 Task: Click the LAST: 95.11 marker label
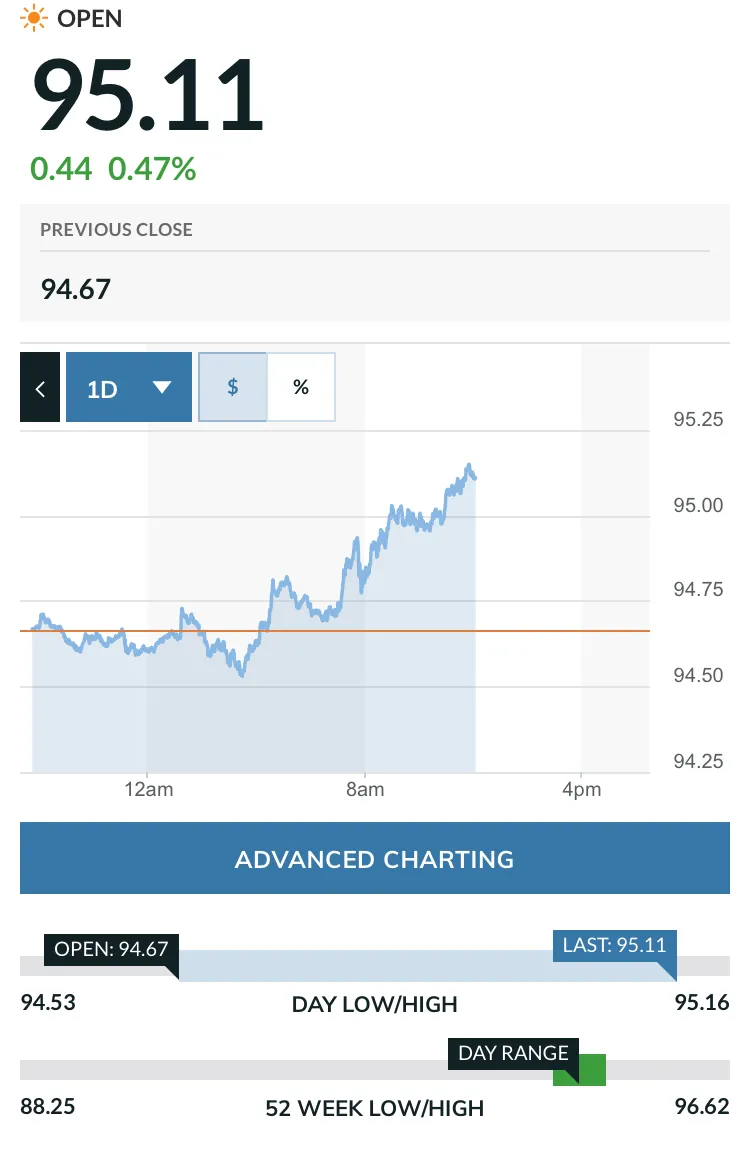pyautogui.click(x=614, y=945)
